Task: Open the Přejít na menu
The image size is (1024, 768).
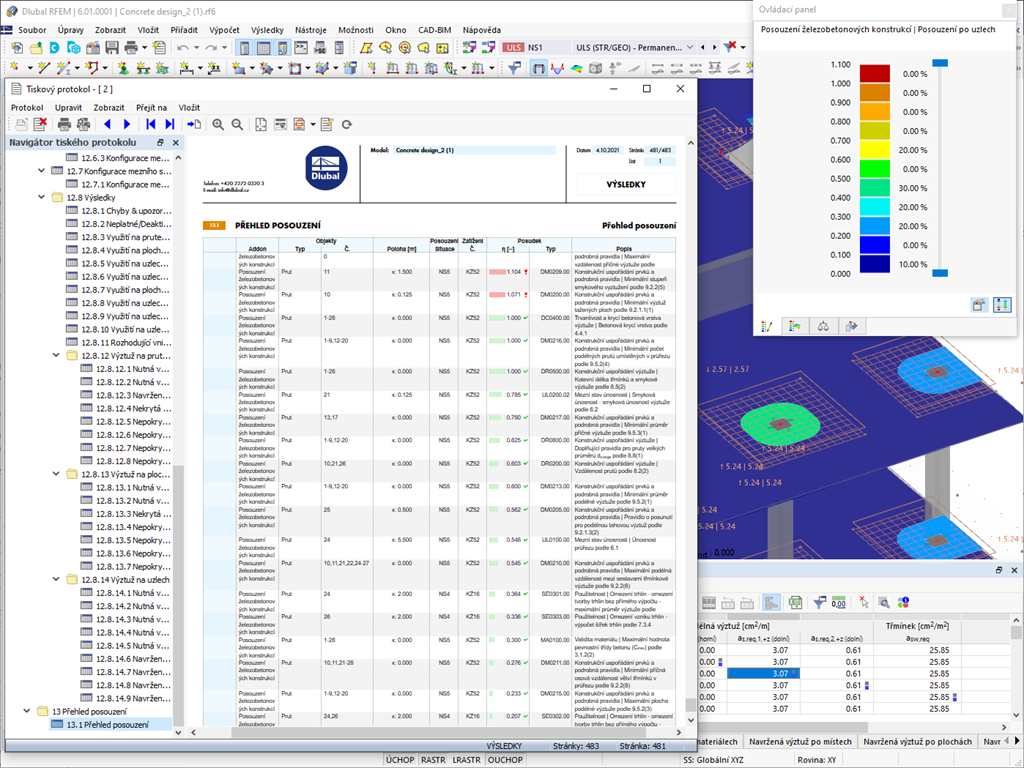Action: (152, 108)
